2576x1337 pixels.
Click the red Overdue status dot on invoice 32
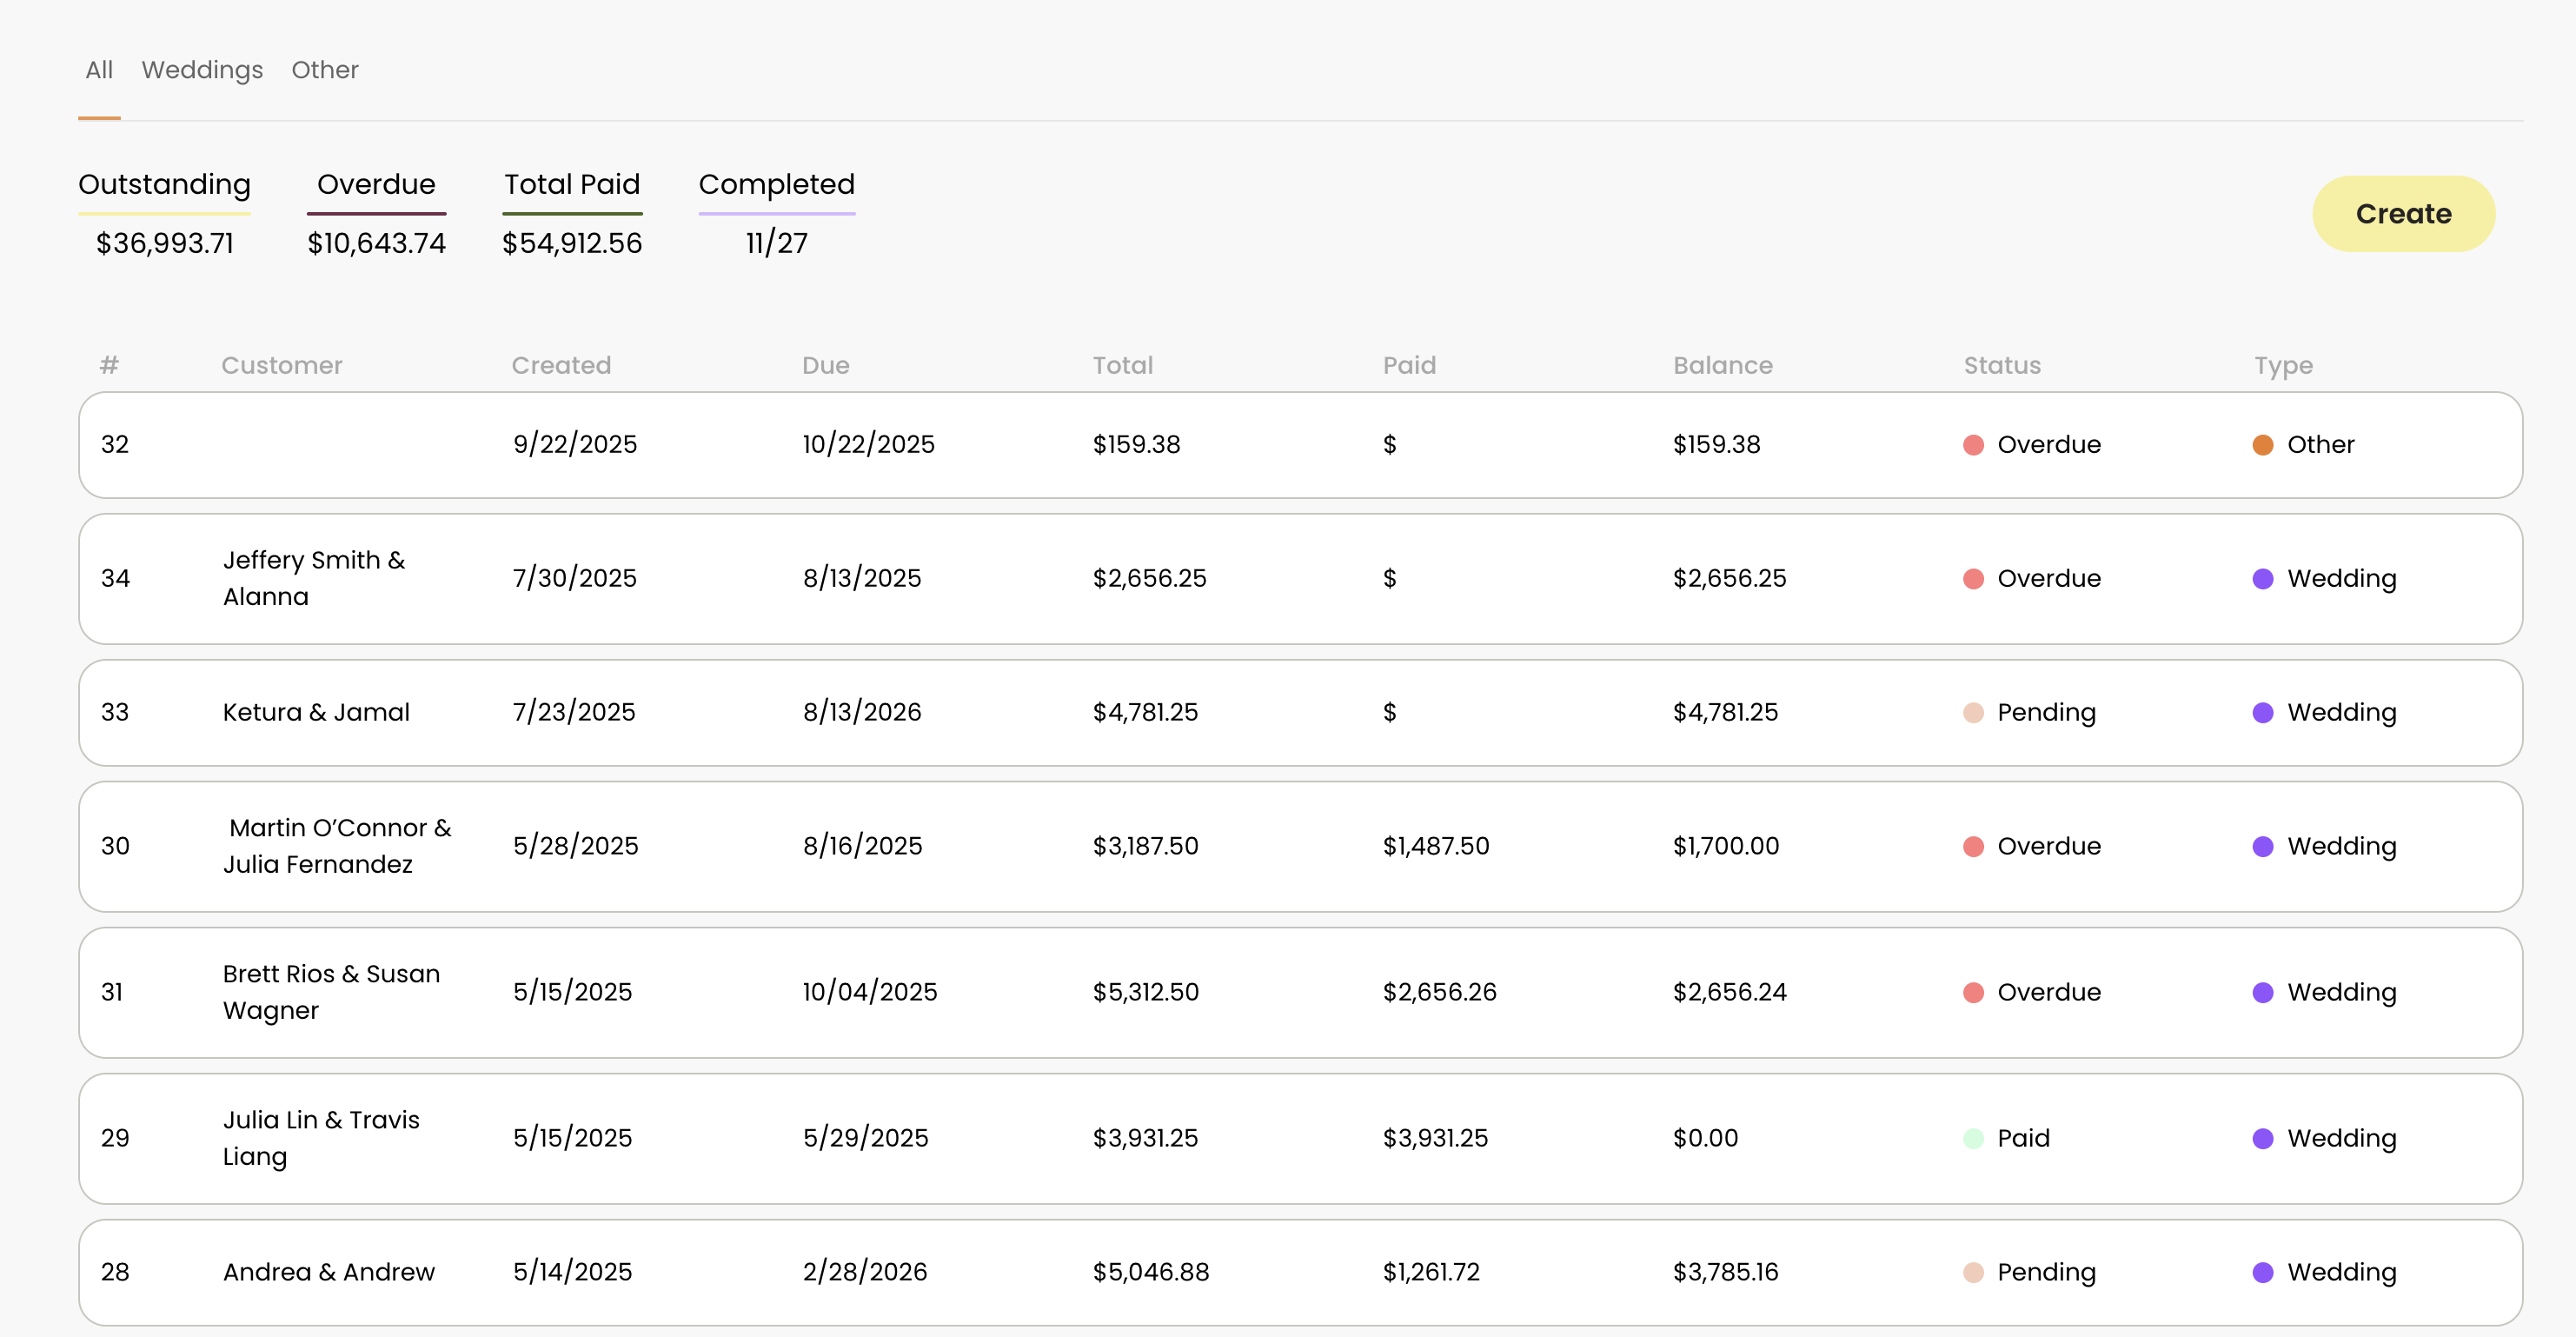coord(1972,445)
